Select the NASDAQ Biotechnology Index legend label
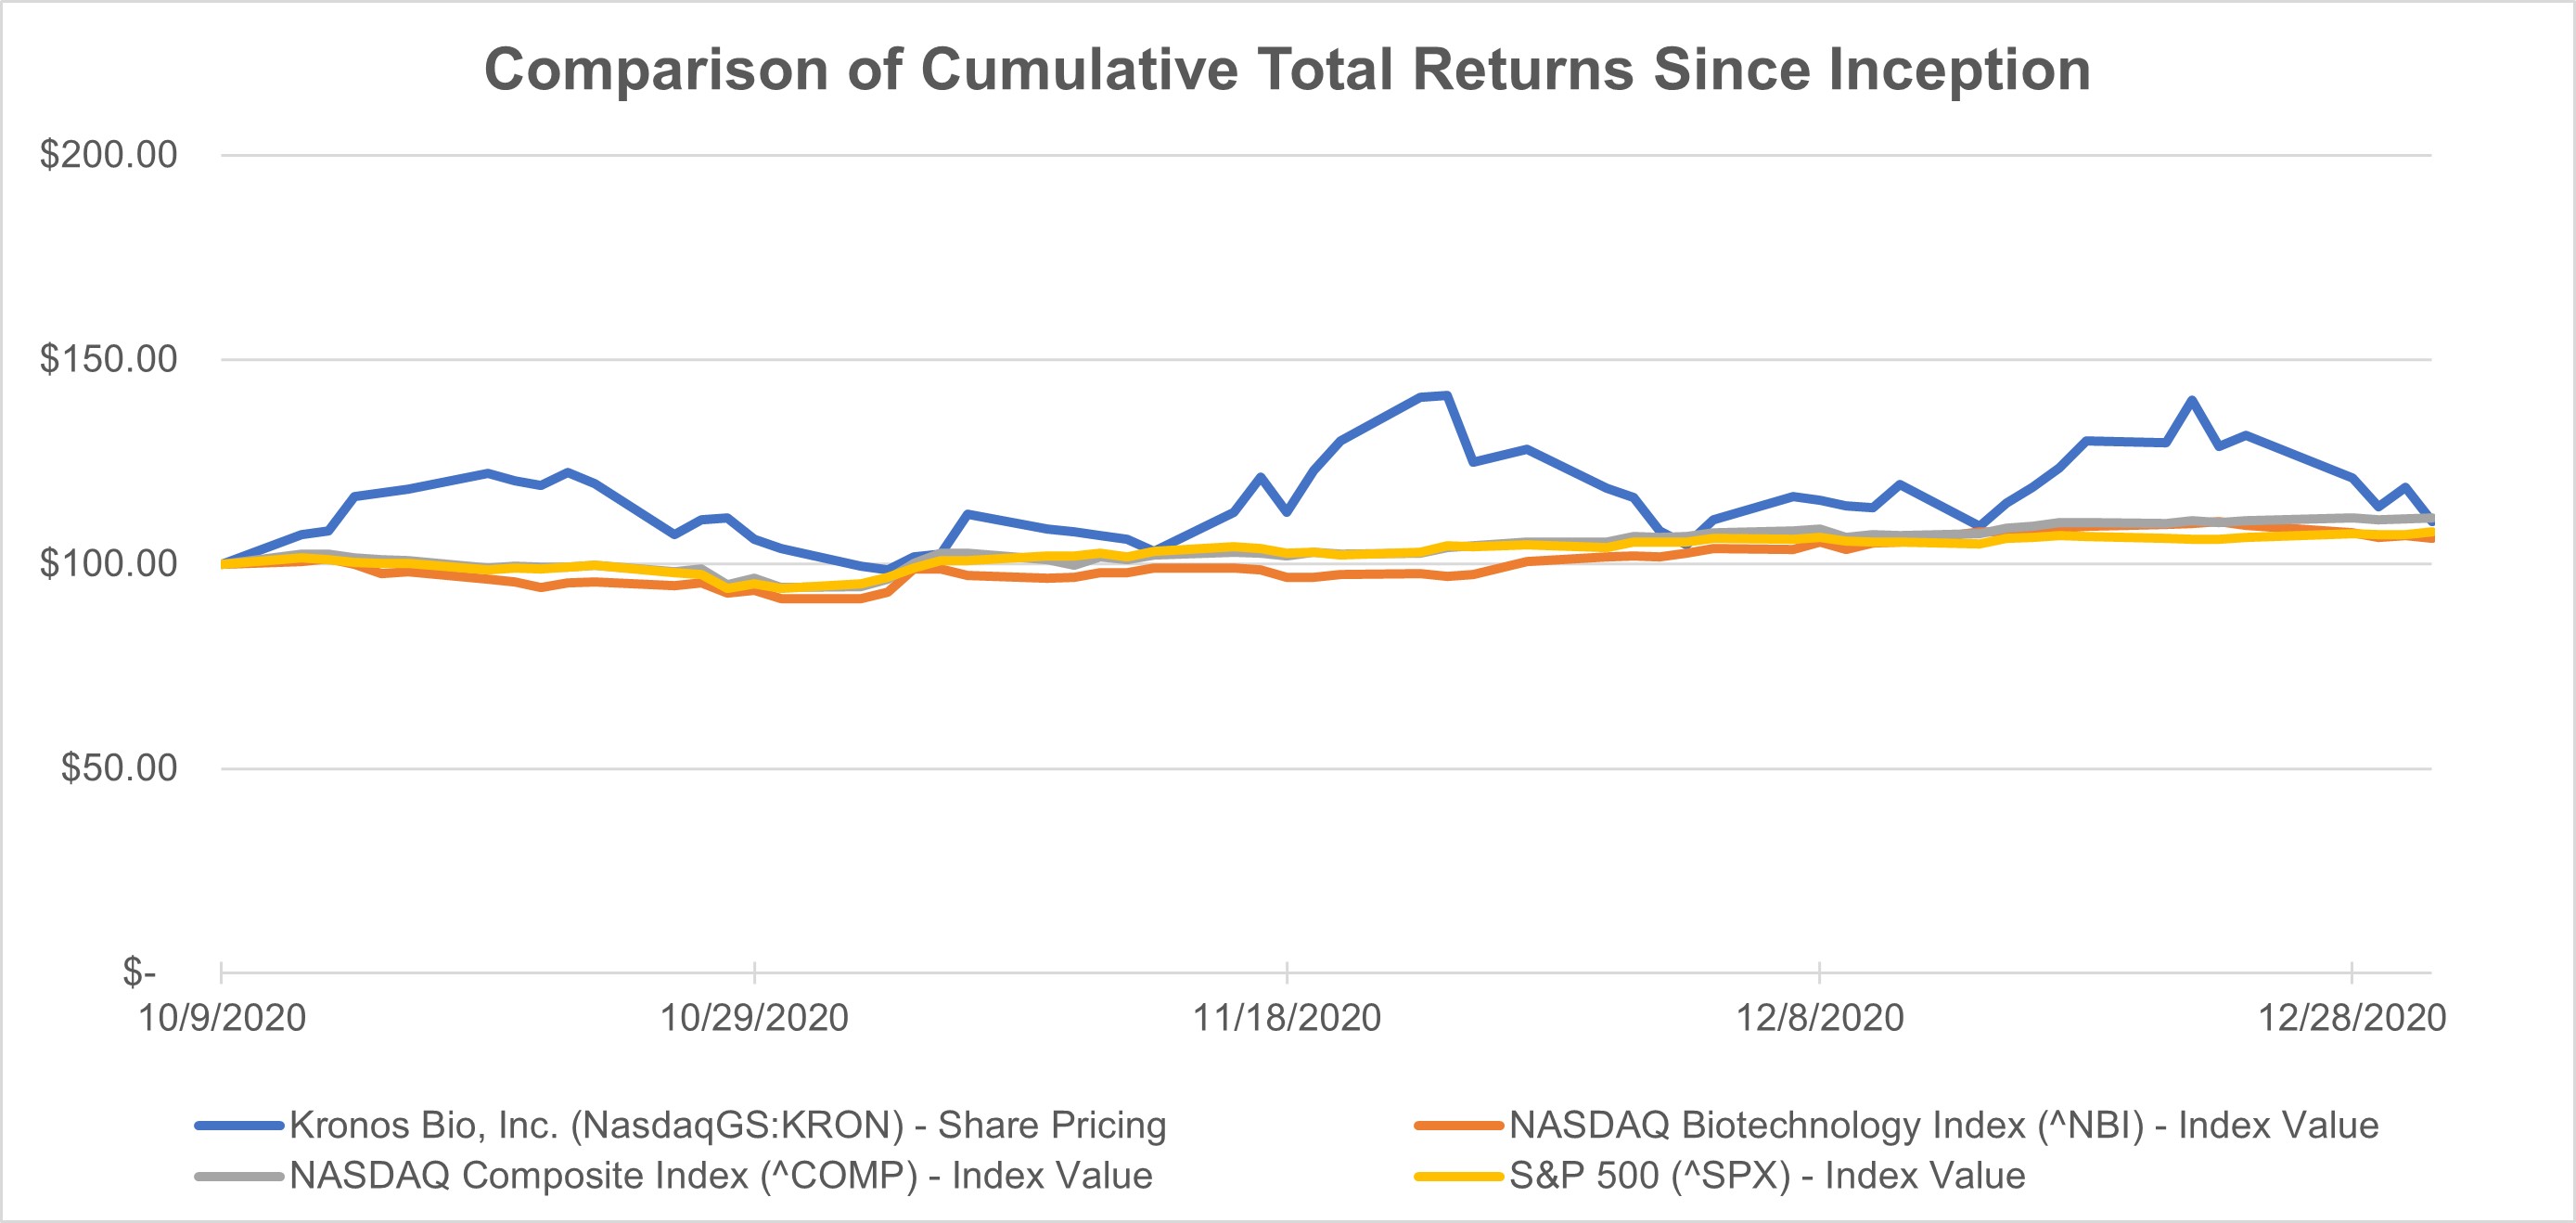The height and width of the screenshot is (1223, 2576). [1943, 1126]
